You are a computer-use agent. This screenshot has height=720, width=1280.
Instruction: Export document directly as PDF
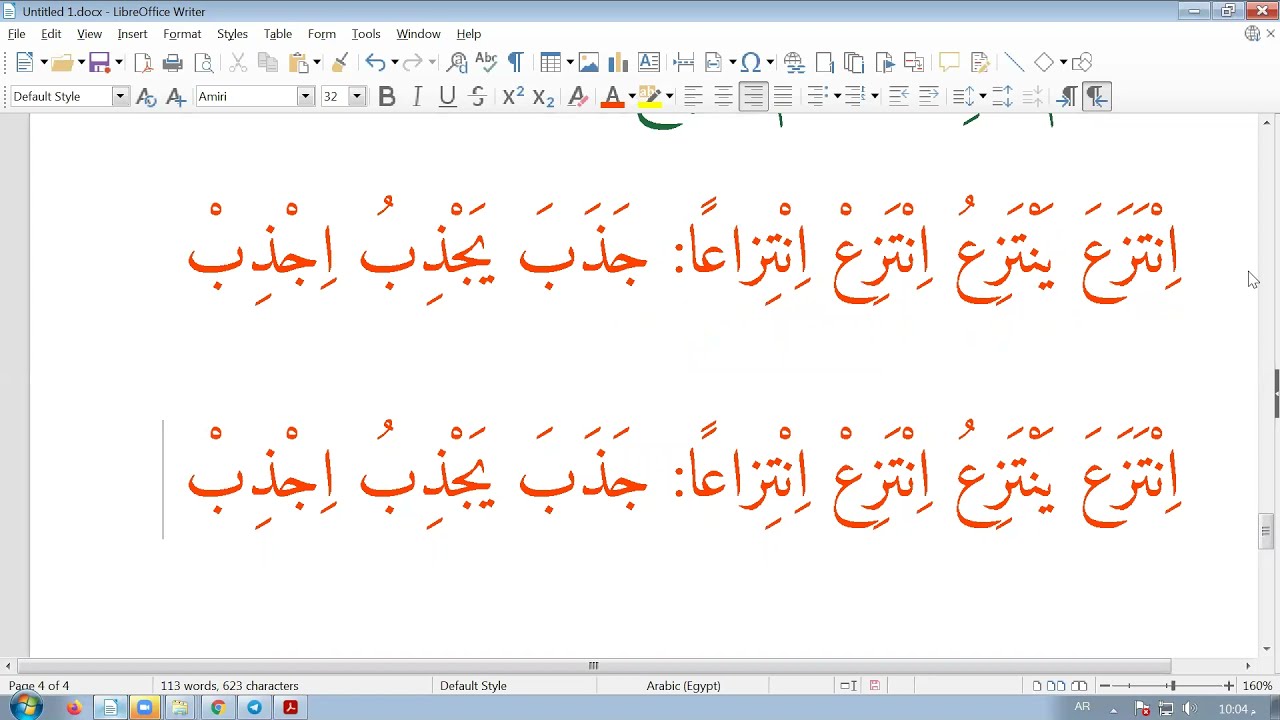[x=143, y=63]
